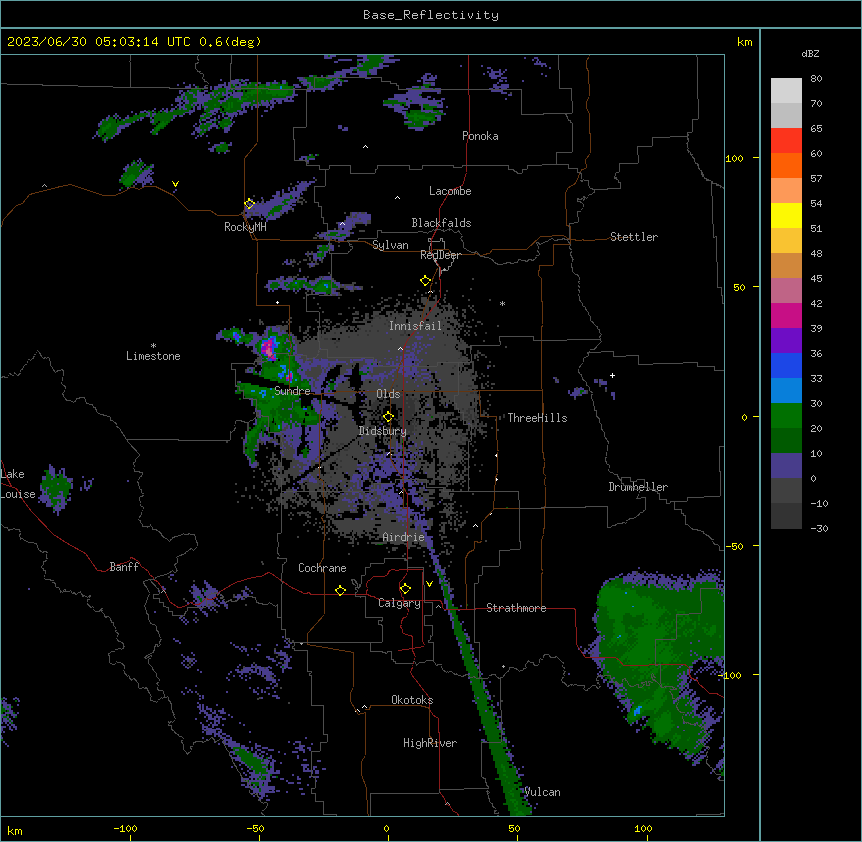
Task: Select the 20 dBZ dark green swatch
Action: pos(786,440)
